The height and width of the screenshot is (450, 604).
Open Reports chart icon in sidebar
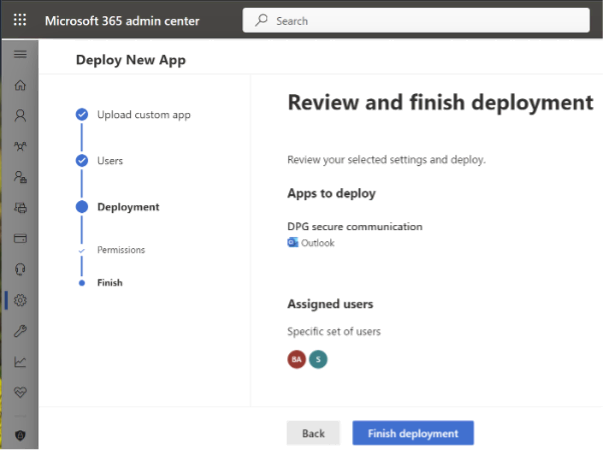tap(20, 362)
